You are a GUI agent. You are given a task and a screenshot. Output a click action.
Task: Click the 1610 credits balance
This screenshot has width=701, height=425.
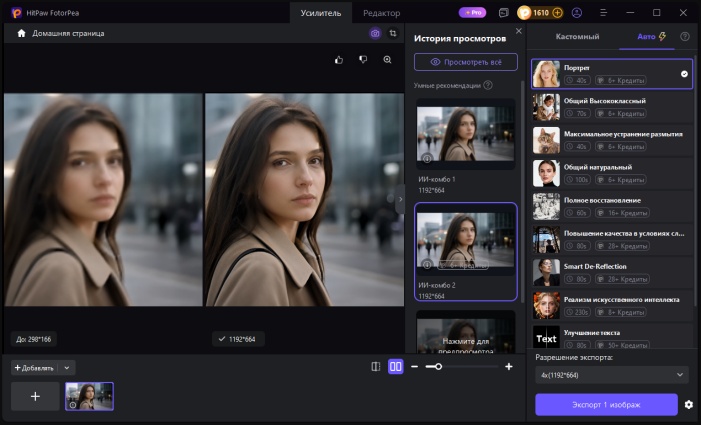[541, 13]
